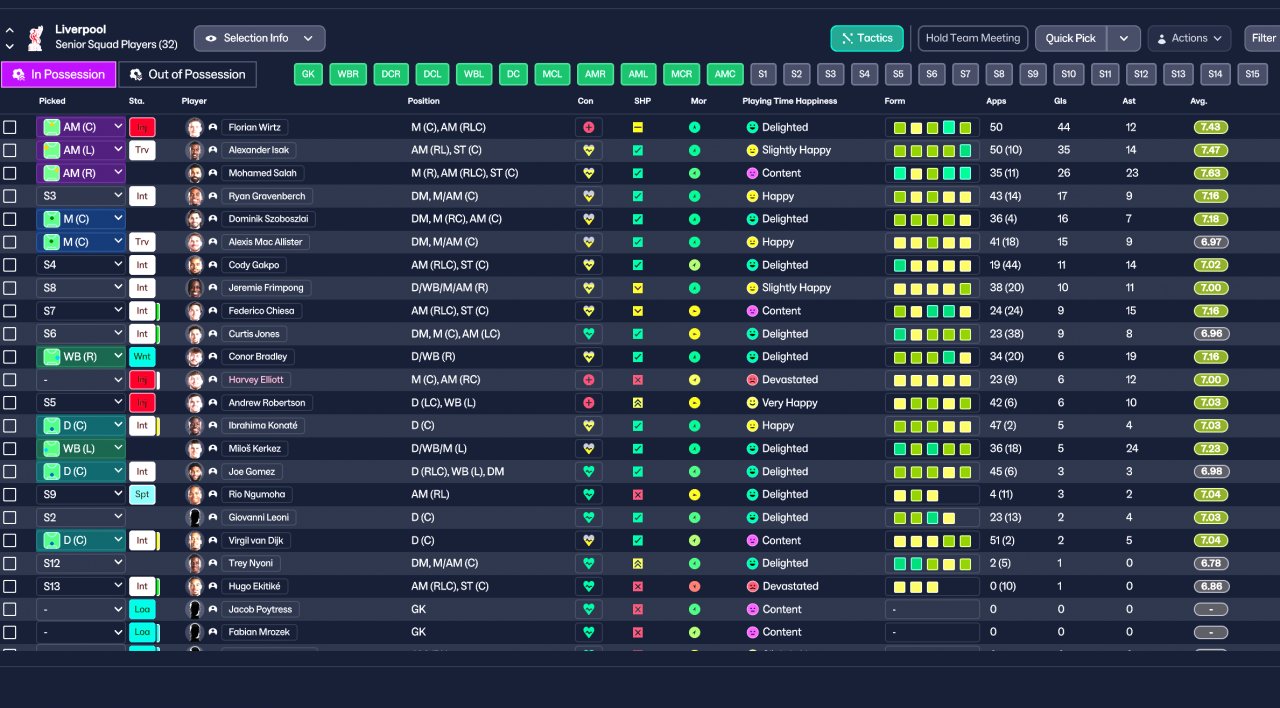The width and height of the screenshot is (1280, 708).
Task: Click Florian Wirtz's red condition icon
Action: point(589,128)
